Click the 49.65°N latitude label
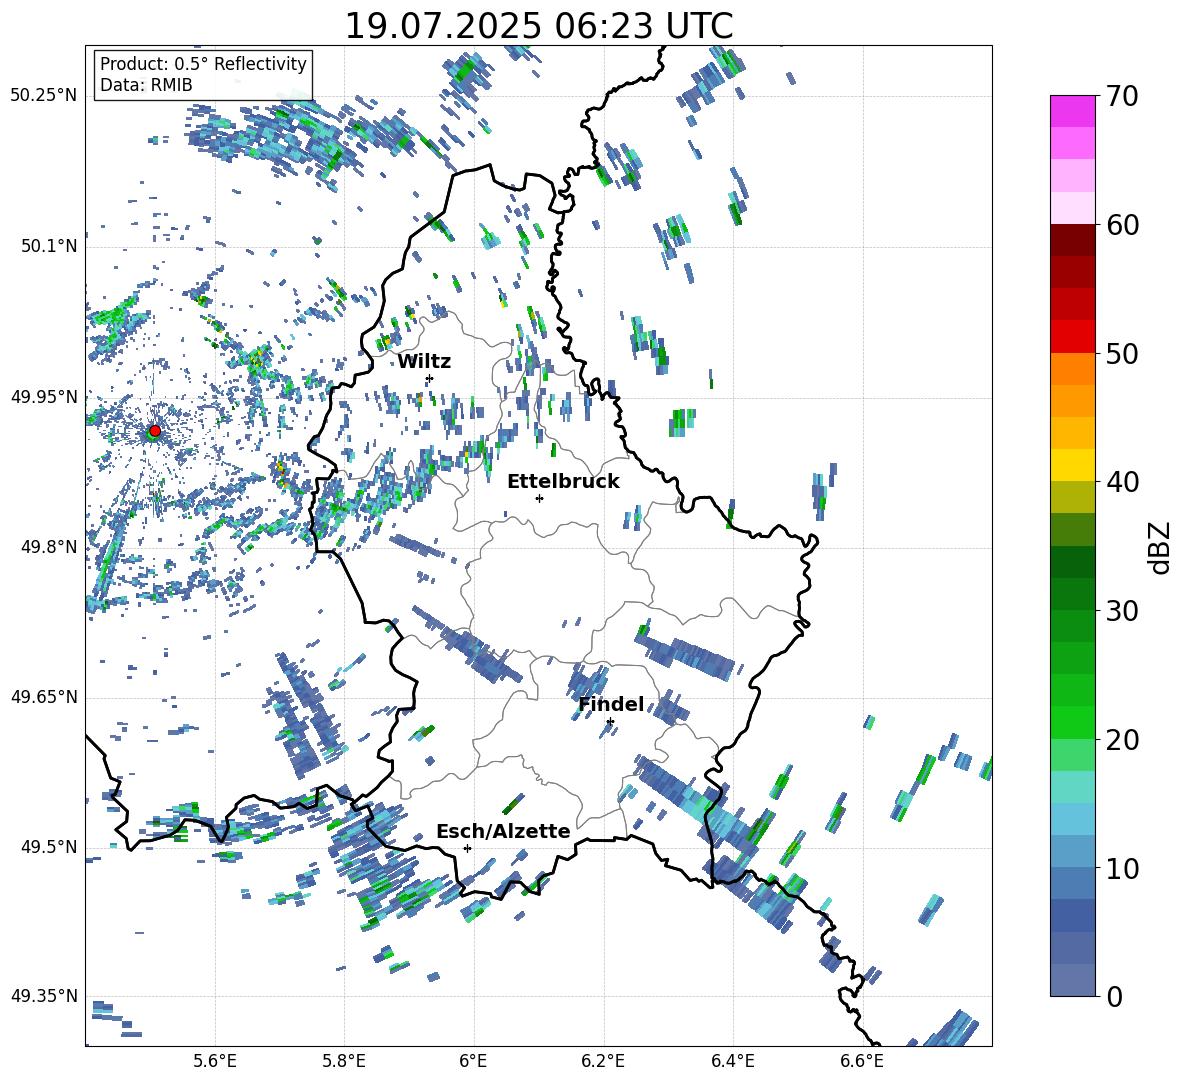The height and width of the screenshot is (1081, 1184). tap(44, 696)
